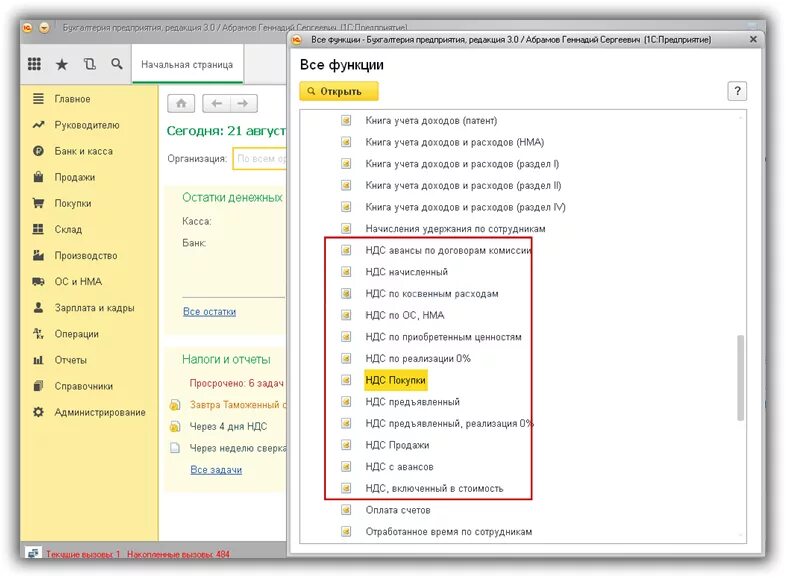Click Просрочено: 6 задач text
This screenshot has width=786, height=578.
236,383
